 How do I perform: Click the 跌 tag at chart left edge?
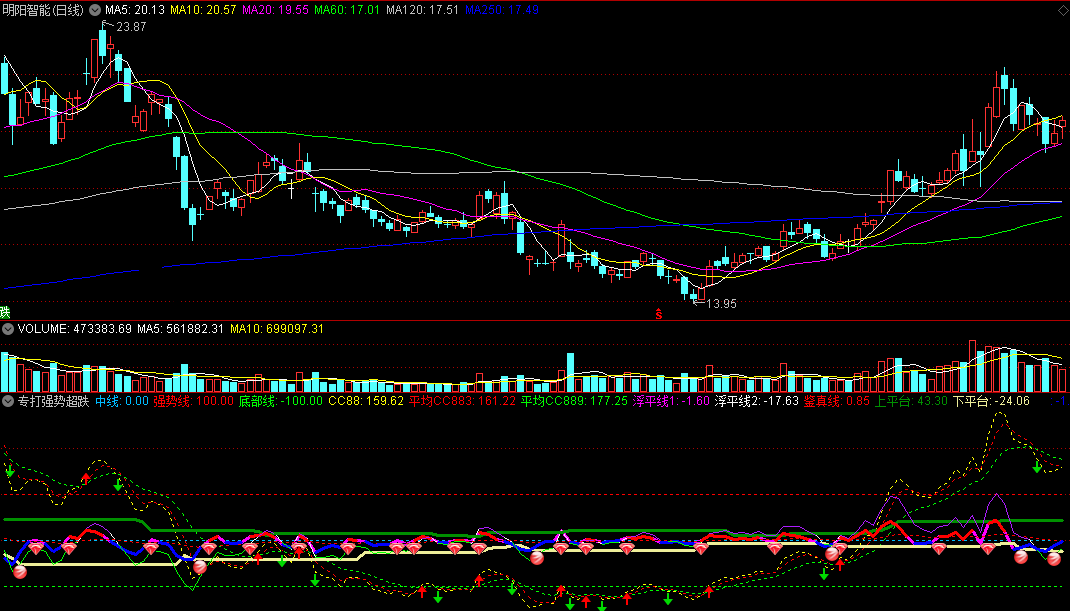click(x=5, y=313)
